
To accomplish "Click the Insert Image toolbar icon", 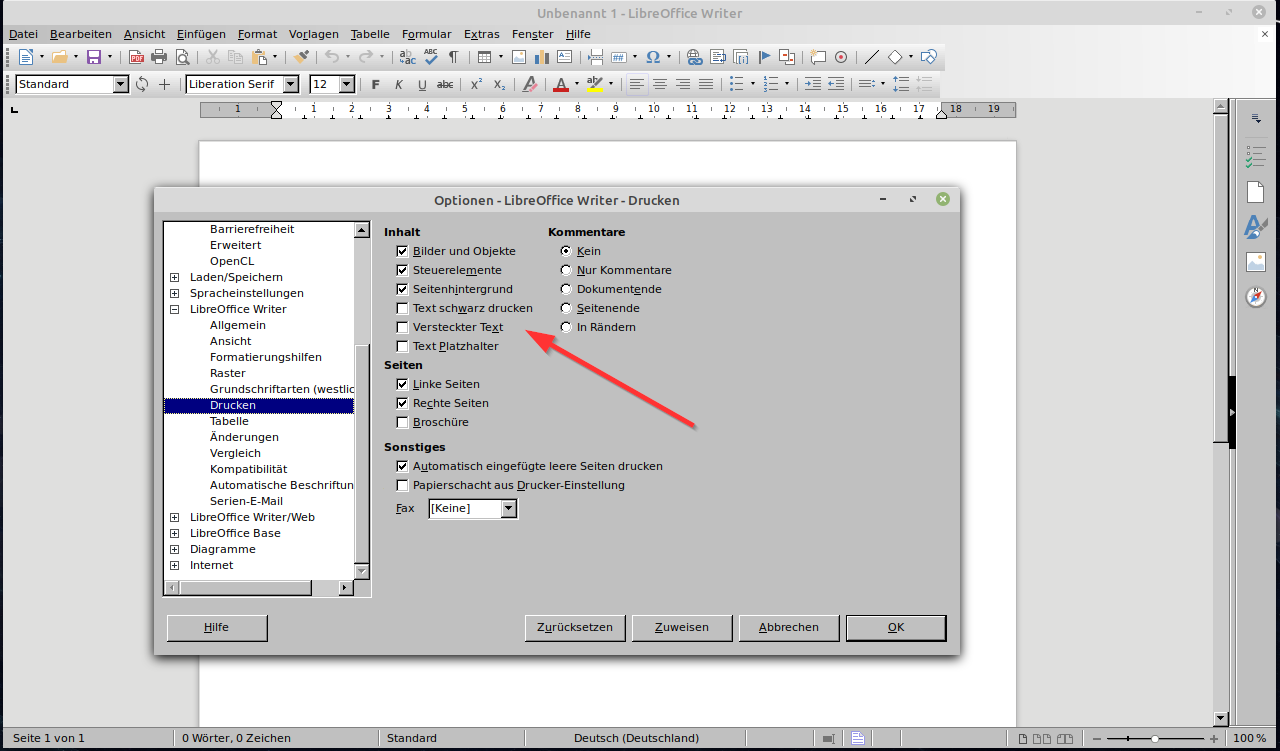I will pos(519,57).
